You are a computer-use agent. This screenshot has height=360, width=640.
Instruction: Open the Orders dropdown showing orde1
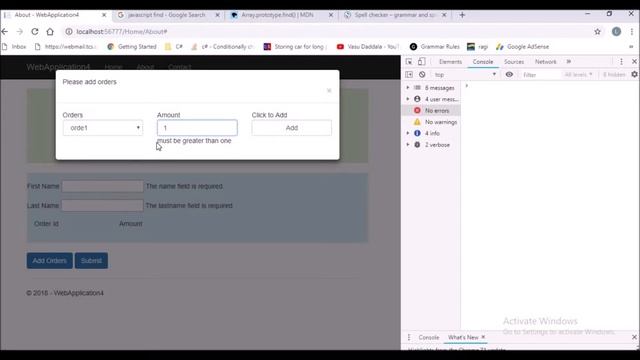(103, 128)
